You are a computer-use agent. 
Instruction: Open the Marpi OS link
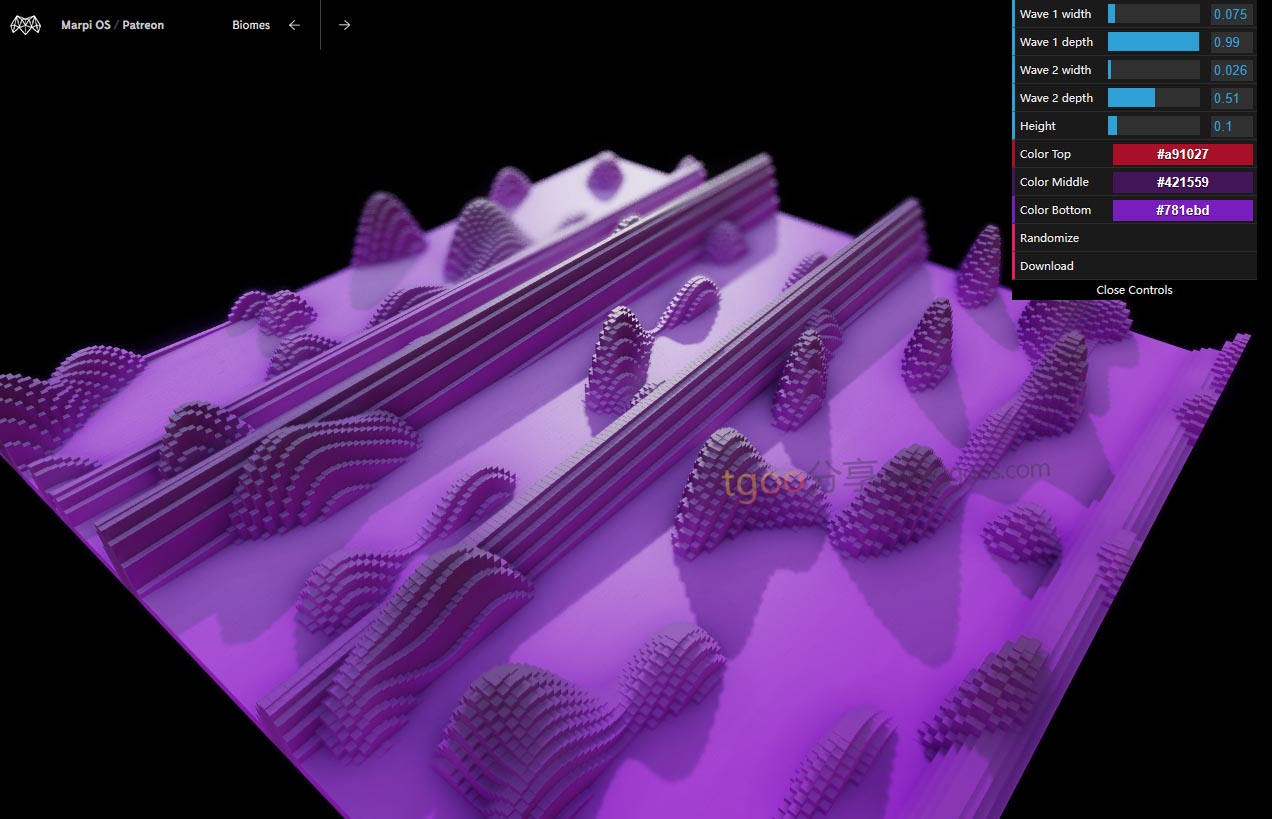pyautogui.click(x=87, y=25)
